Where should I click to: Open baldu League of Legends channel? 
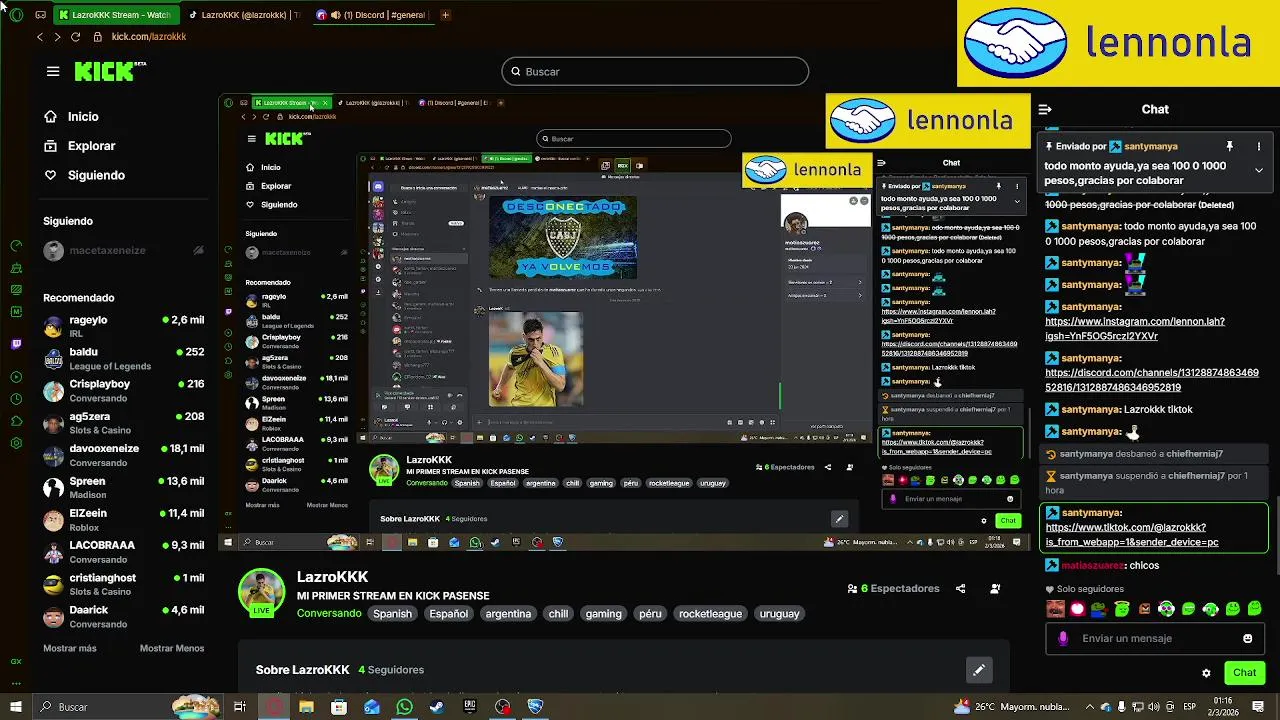pyautogui.click(x=124, y=359)
